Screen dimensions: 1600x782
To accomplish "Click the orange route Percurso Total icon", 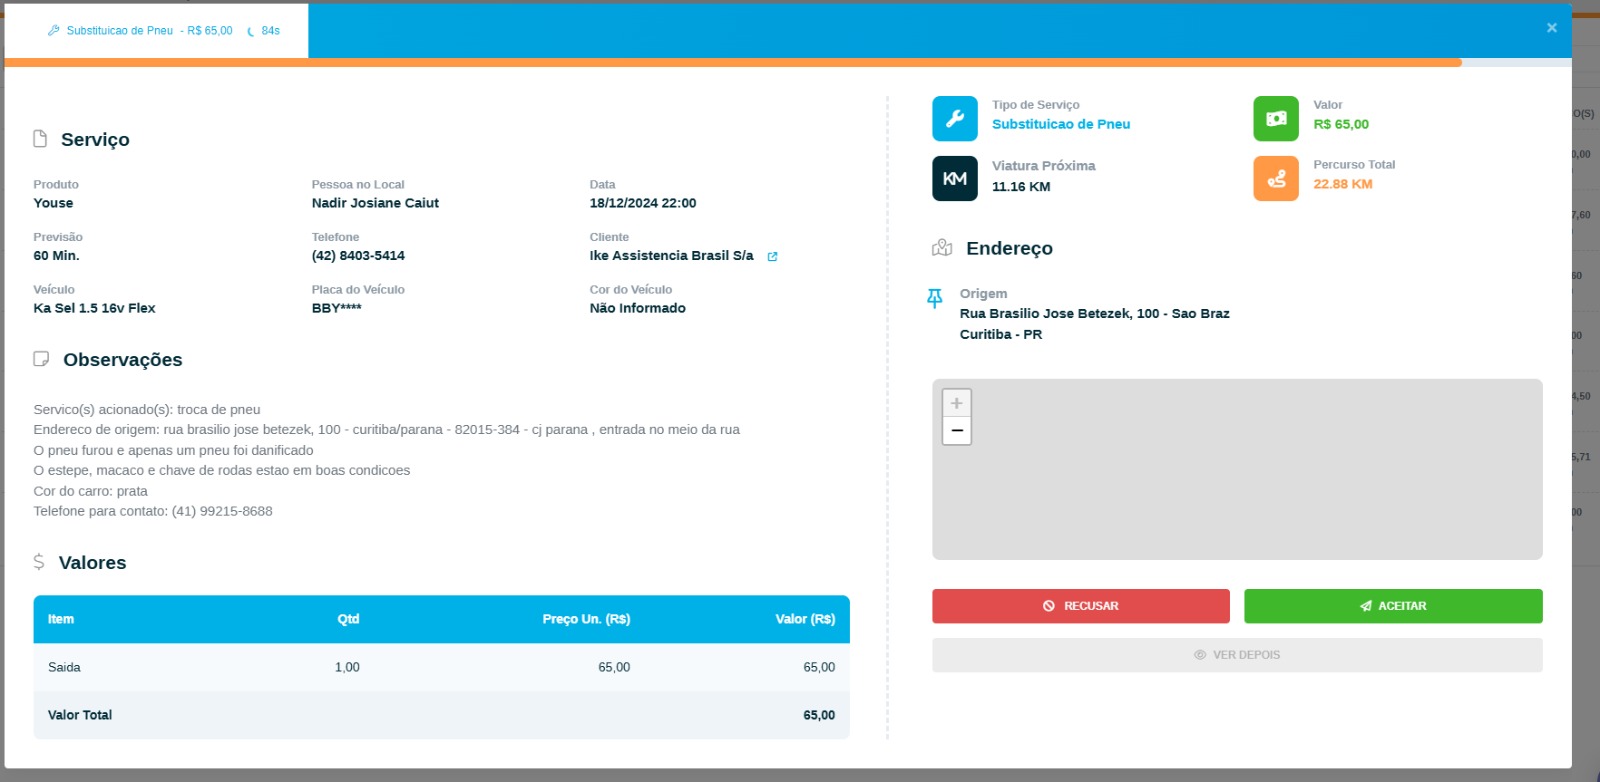I will tap(1276, 178).
